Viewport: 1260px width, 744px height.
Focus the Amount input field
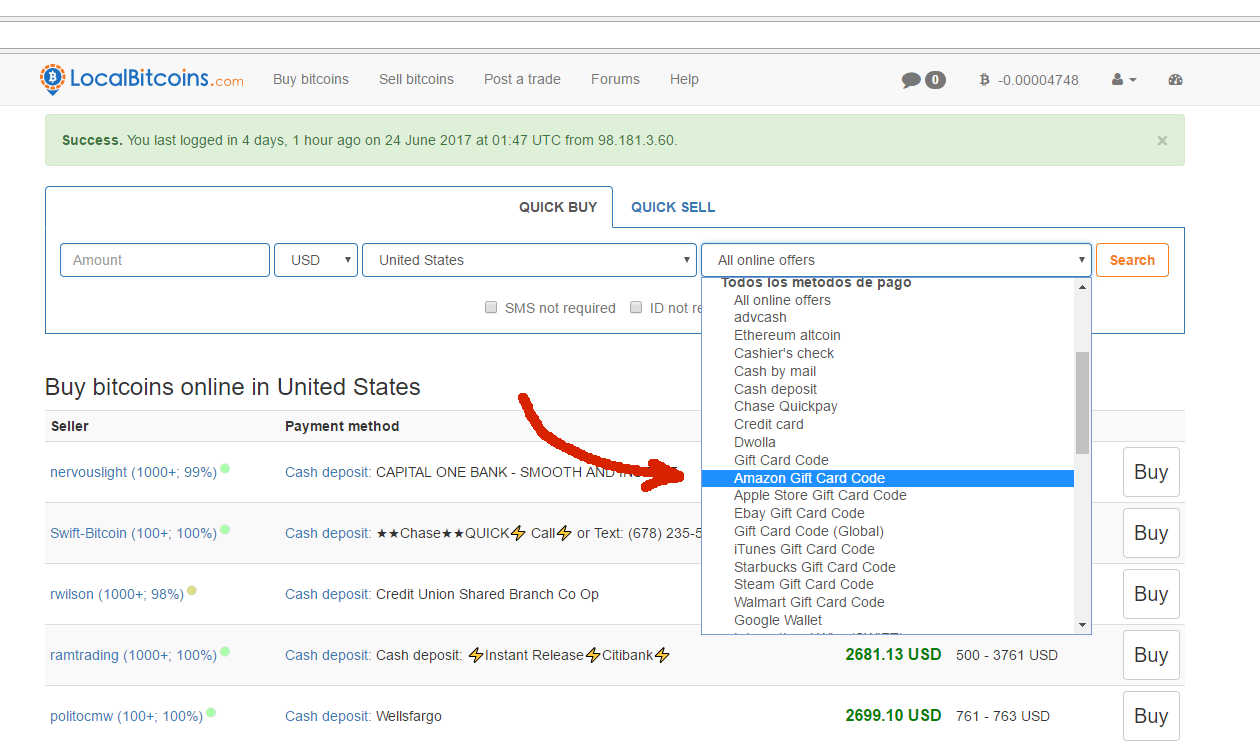pyautogui.click(x=165, y=260)
